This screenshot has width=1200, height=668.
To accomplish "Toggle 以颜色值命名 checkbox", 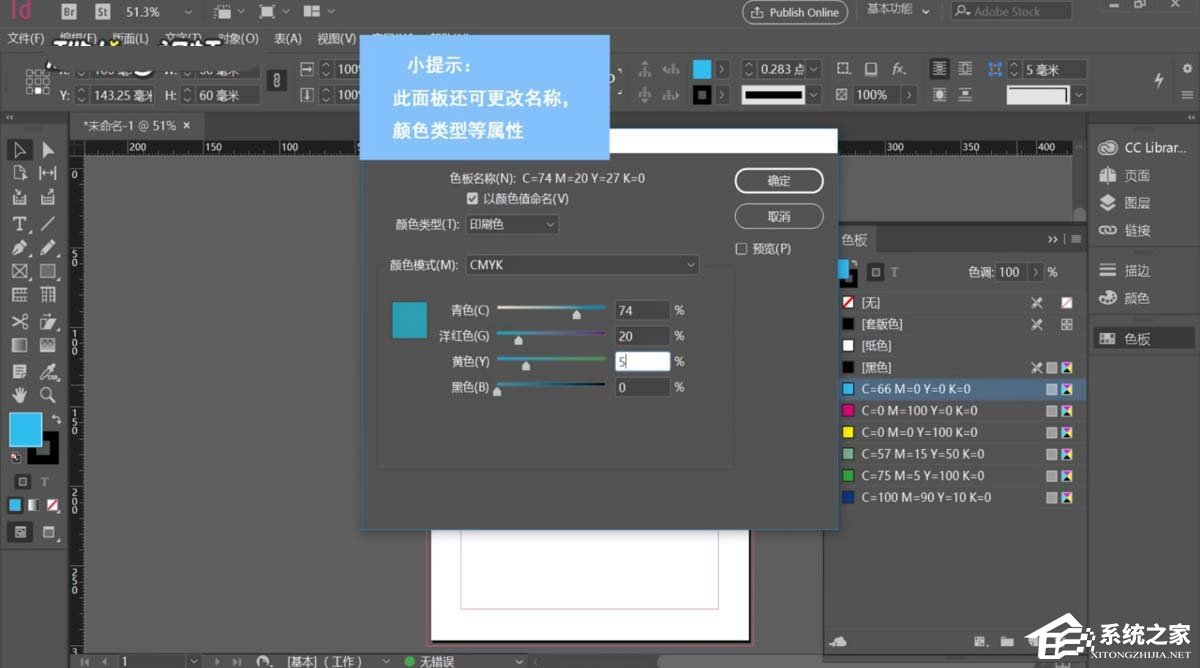I will 472,199.
